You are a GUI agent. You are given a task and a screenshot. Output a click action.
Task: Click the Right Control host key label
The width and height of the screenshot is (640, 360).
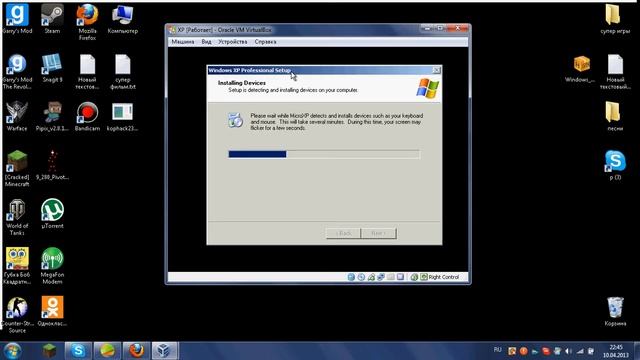(444, 277)
